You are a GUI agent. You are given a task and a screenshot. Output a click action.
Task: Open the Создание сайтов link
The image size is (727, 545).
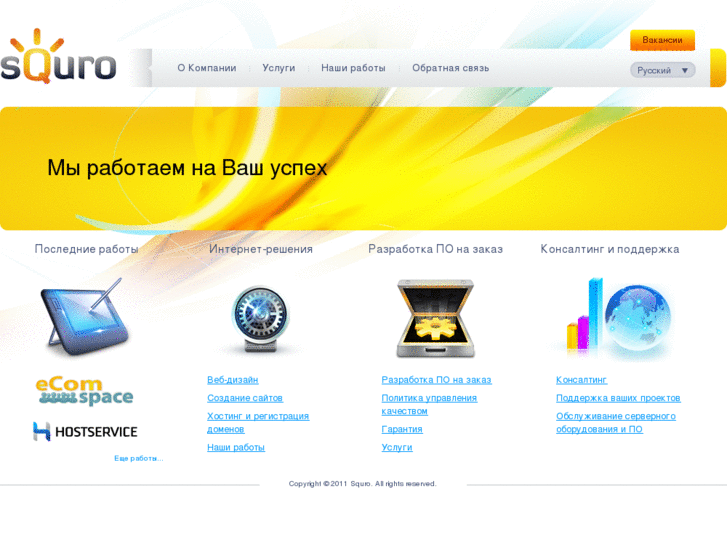[245, 398]
